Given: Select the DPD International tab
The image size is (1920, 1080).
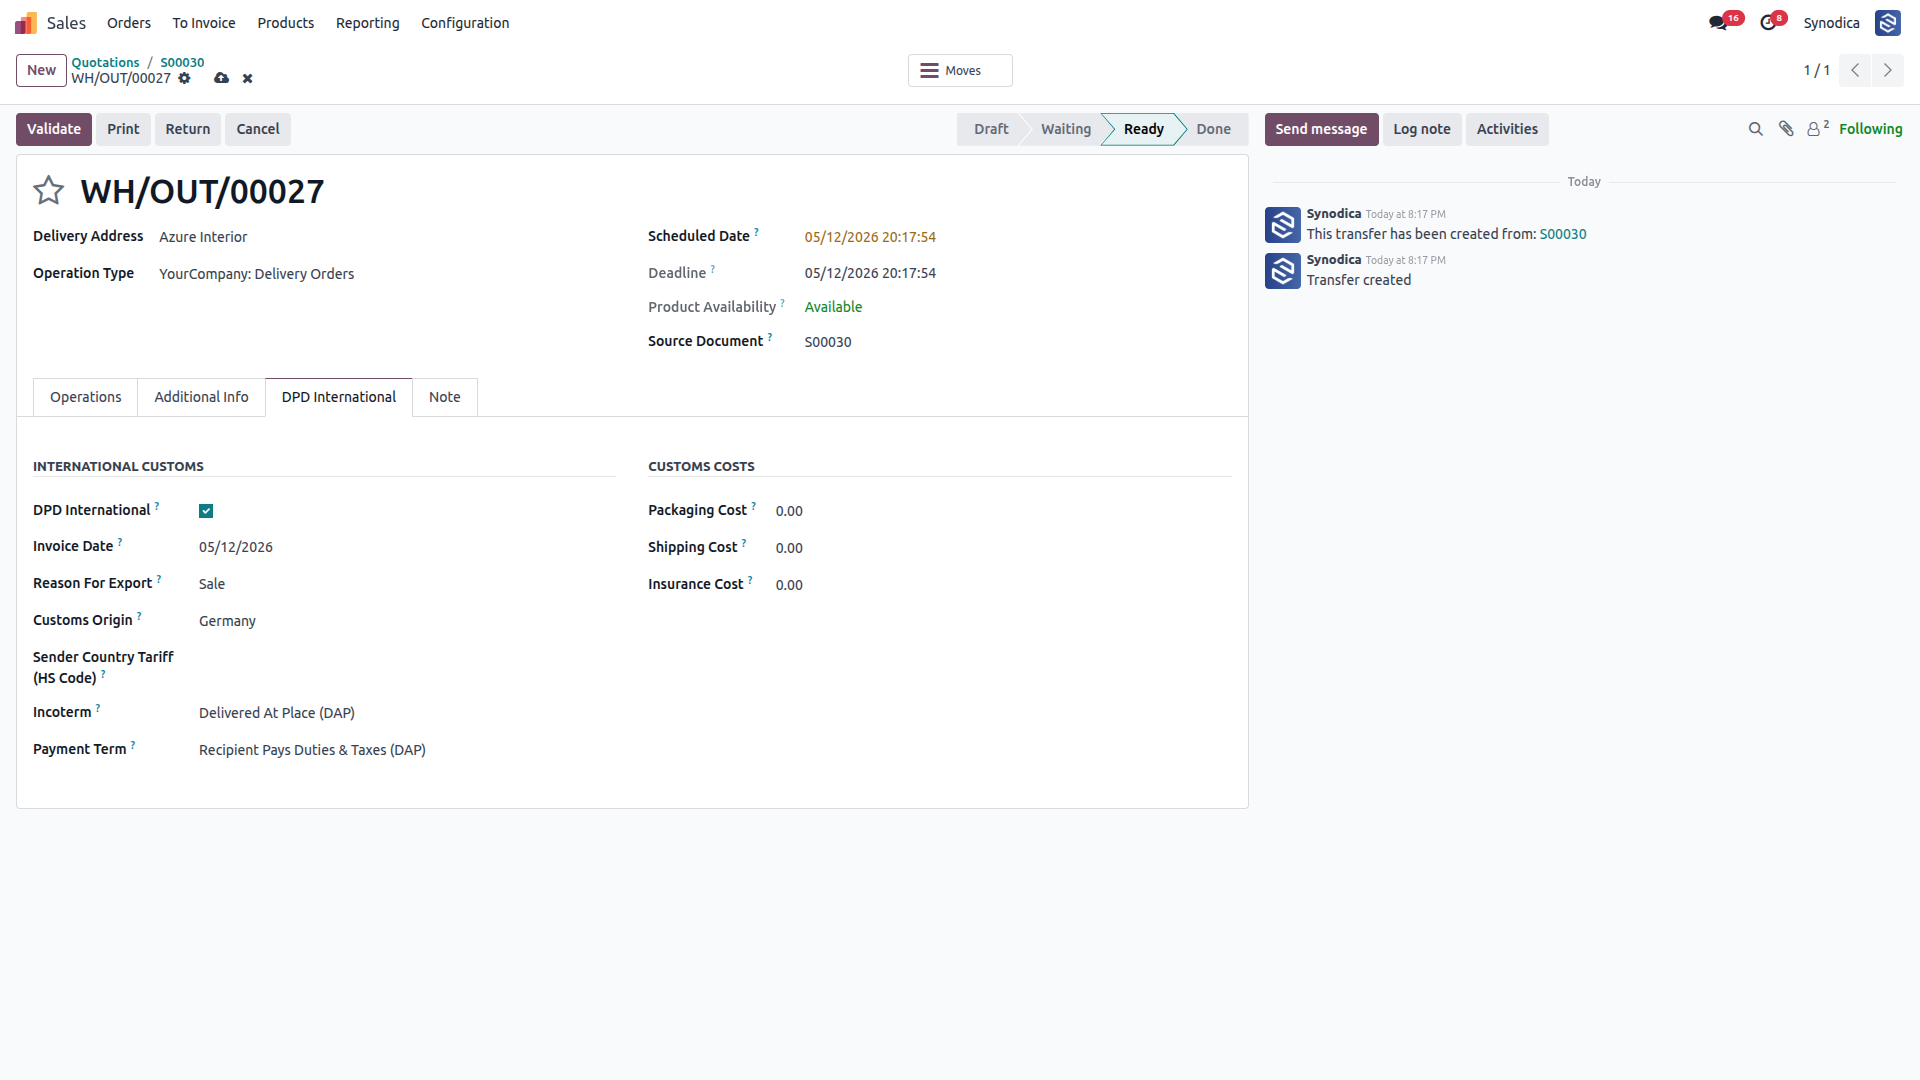Looking at the screenshot, I should 339,397.
